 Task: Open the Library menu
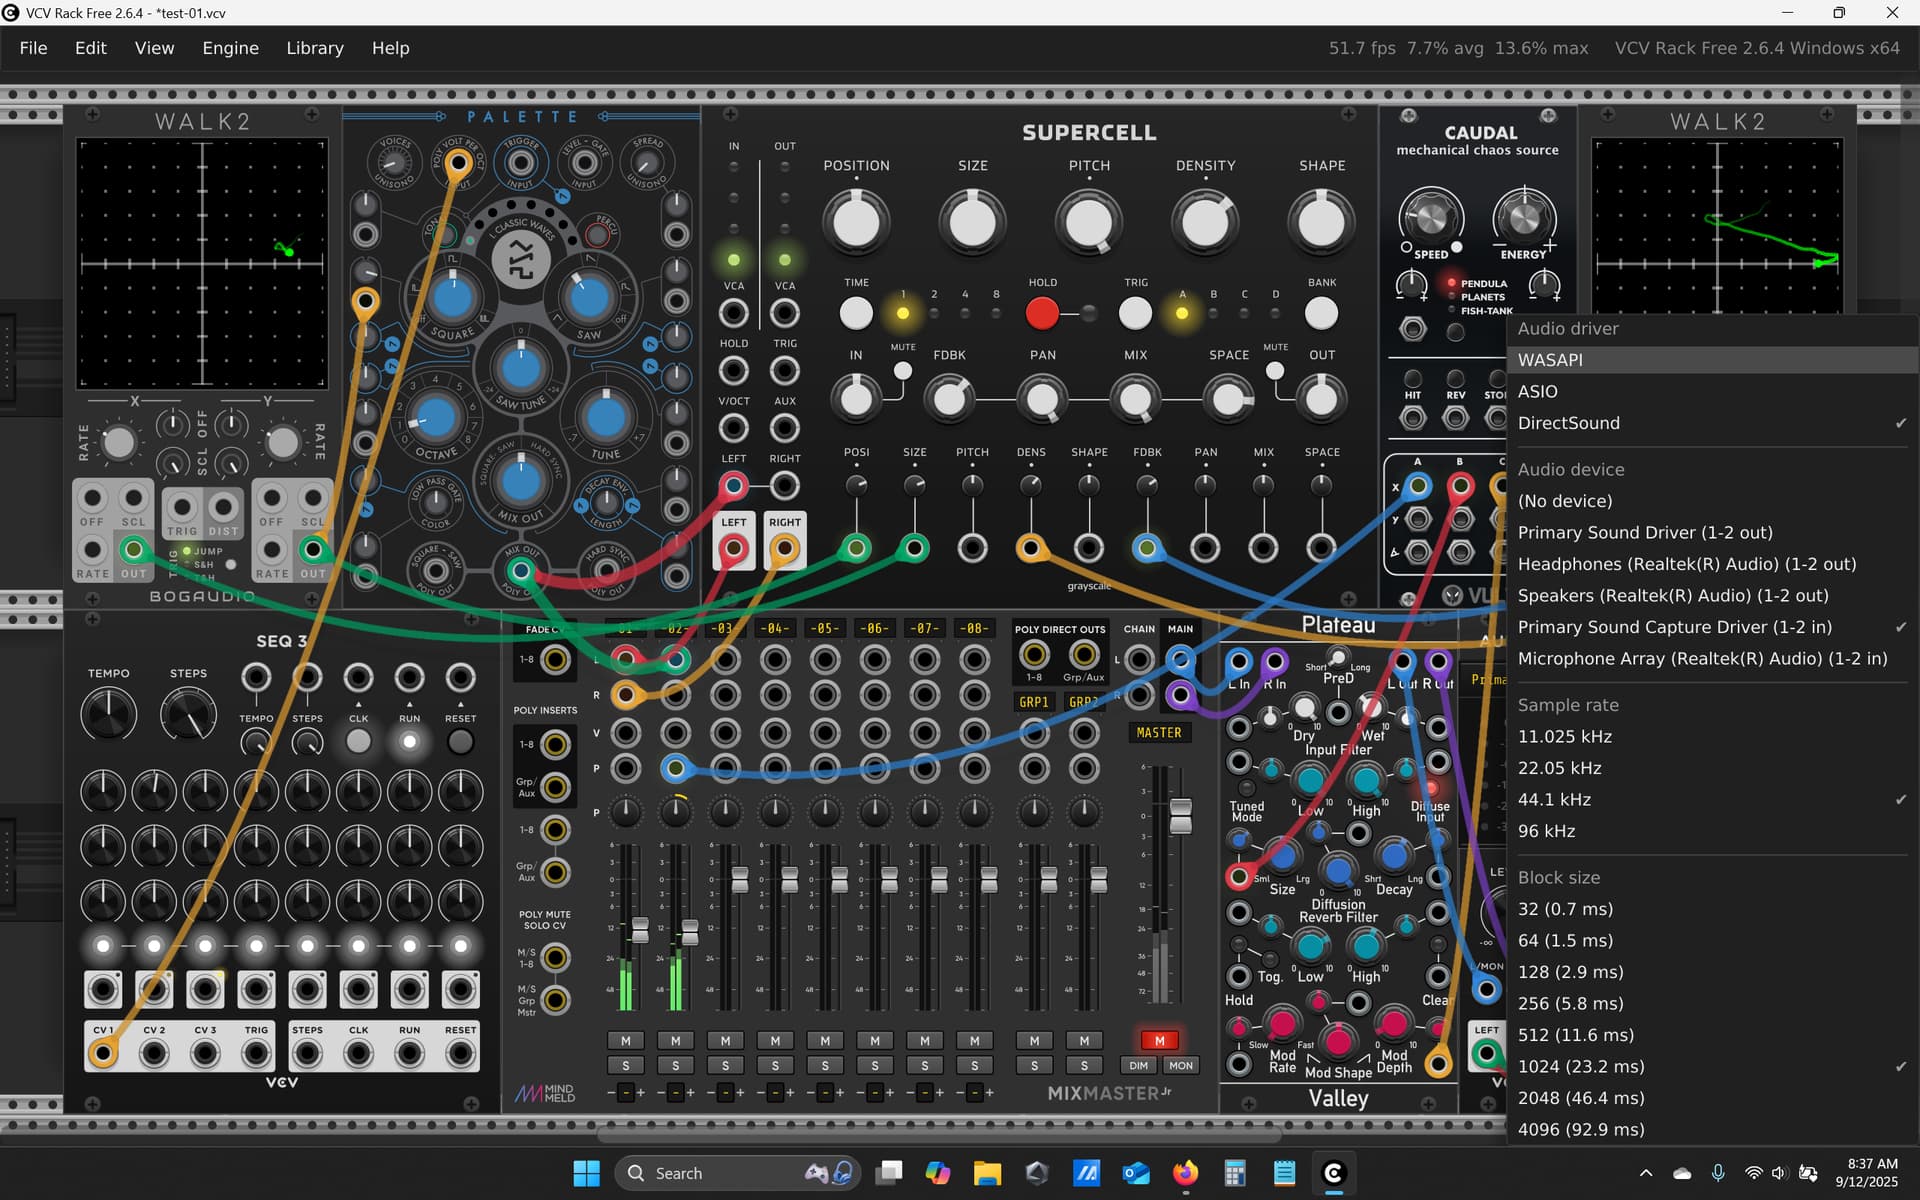coord(314,48)
